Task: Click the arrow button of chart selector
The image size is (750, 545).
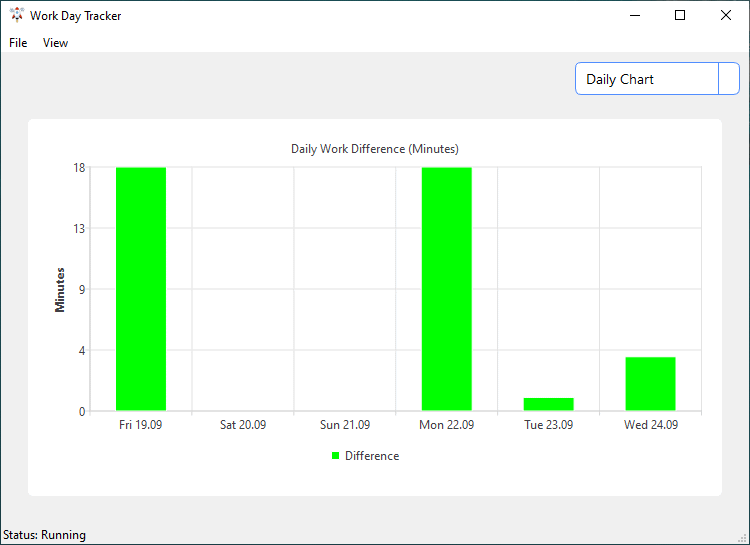Action: 728,79
